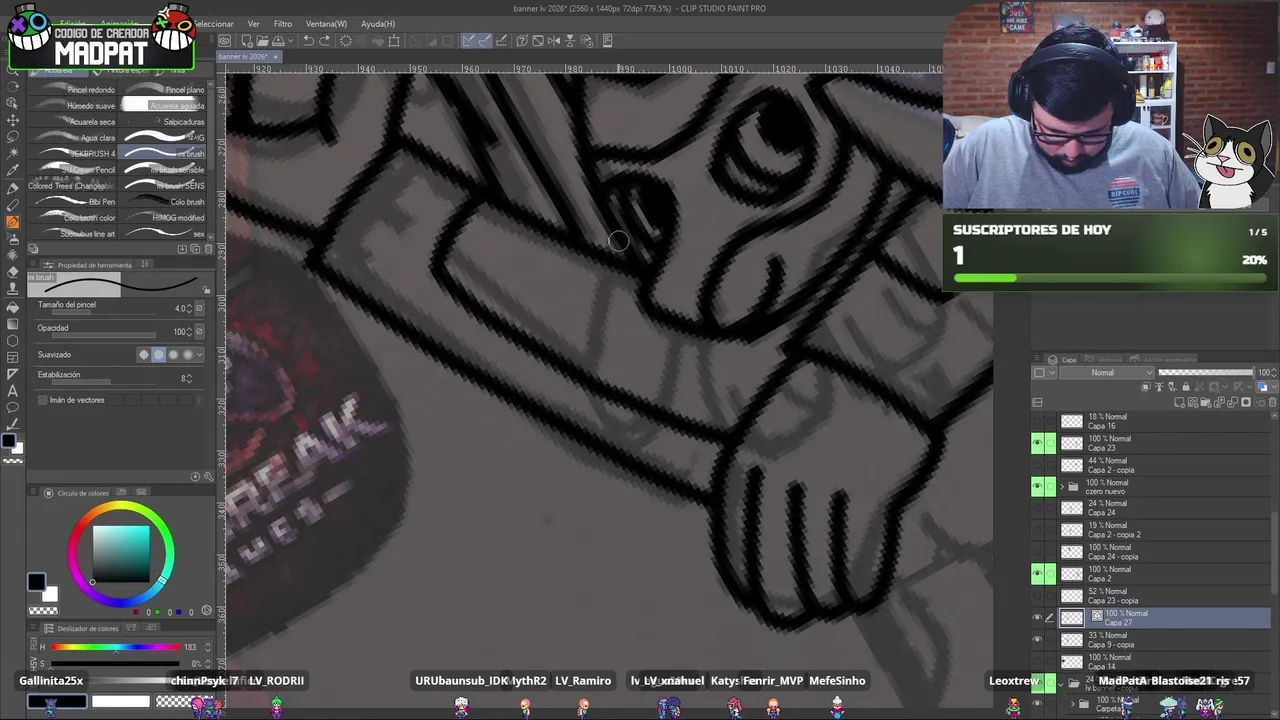Open Clip Studio launcher icon
Screen dimensions: 1280x720
point(225,41)
